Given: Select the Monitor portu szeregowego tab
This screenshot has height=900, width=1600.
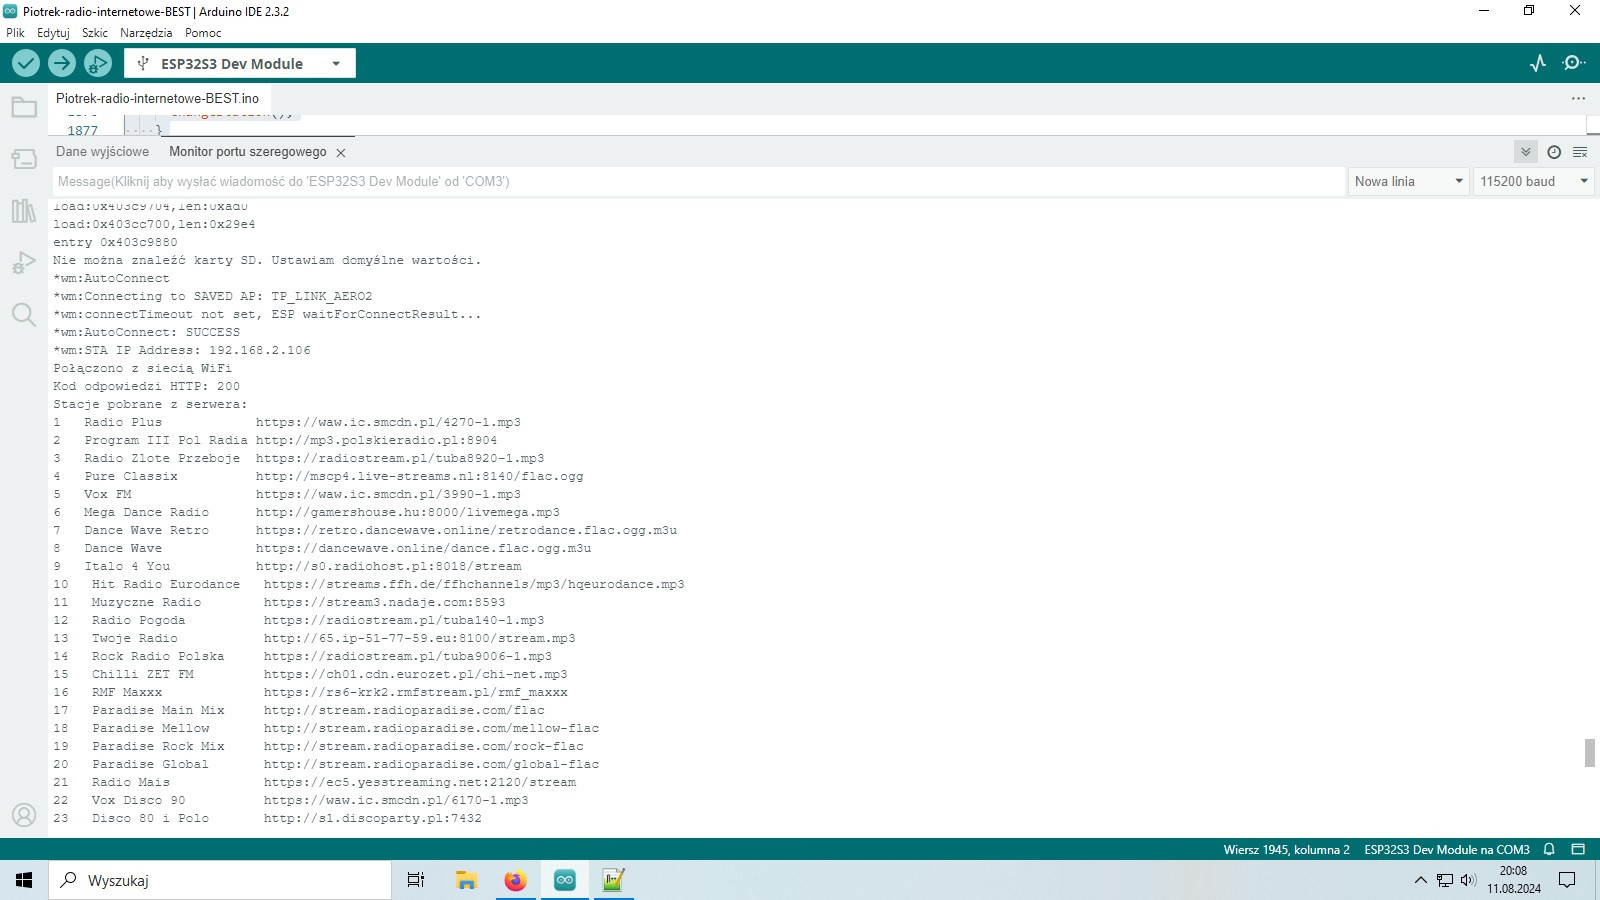Looking at the screenshot, I should click(247, 152).
